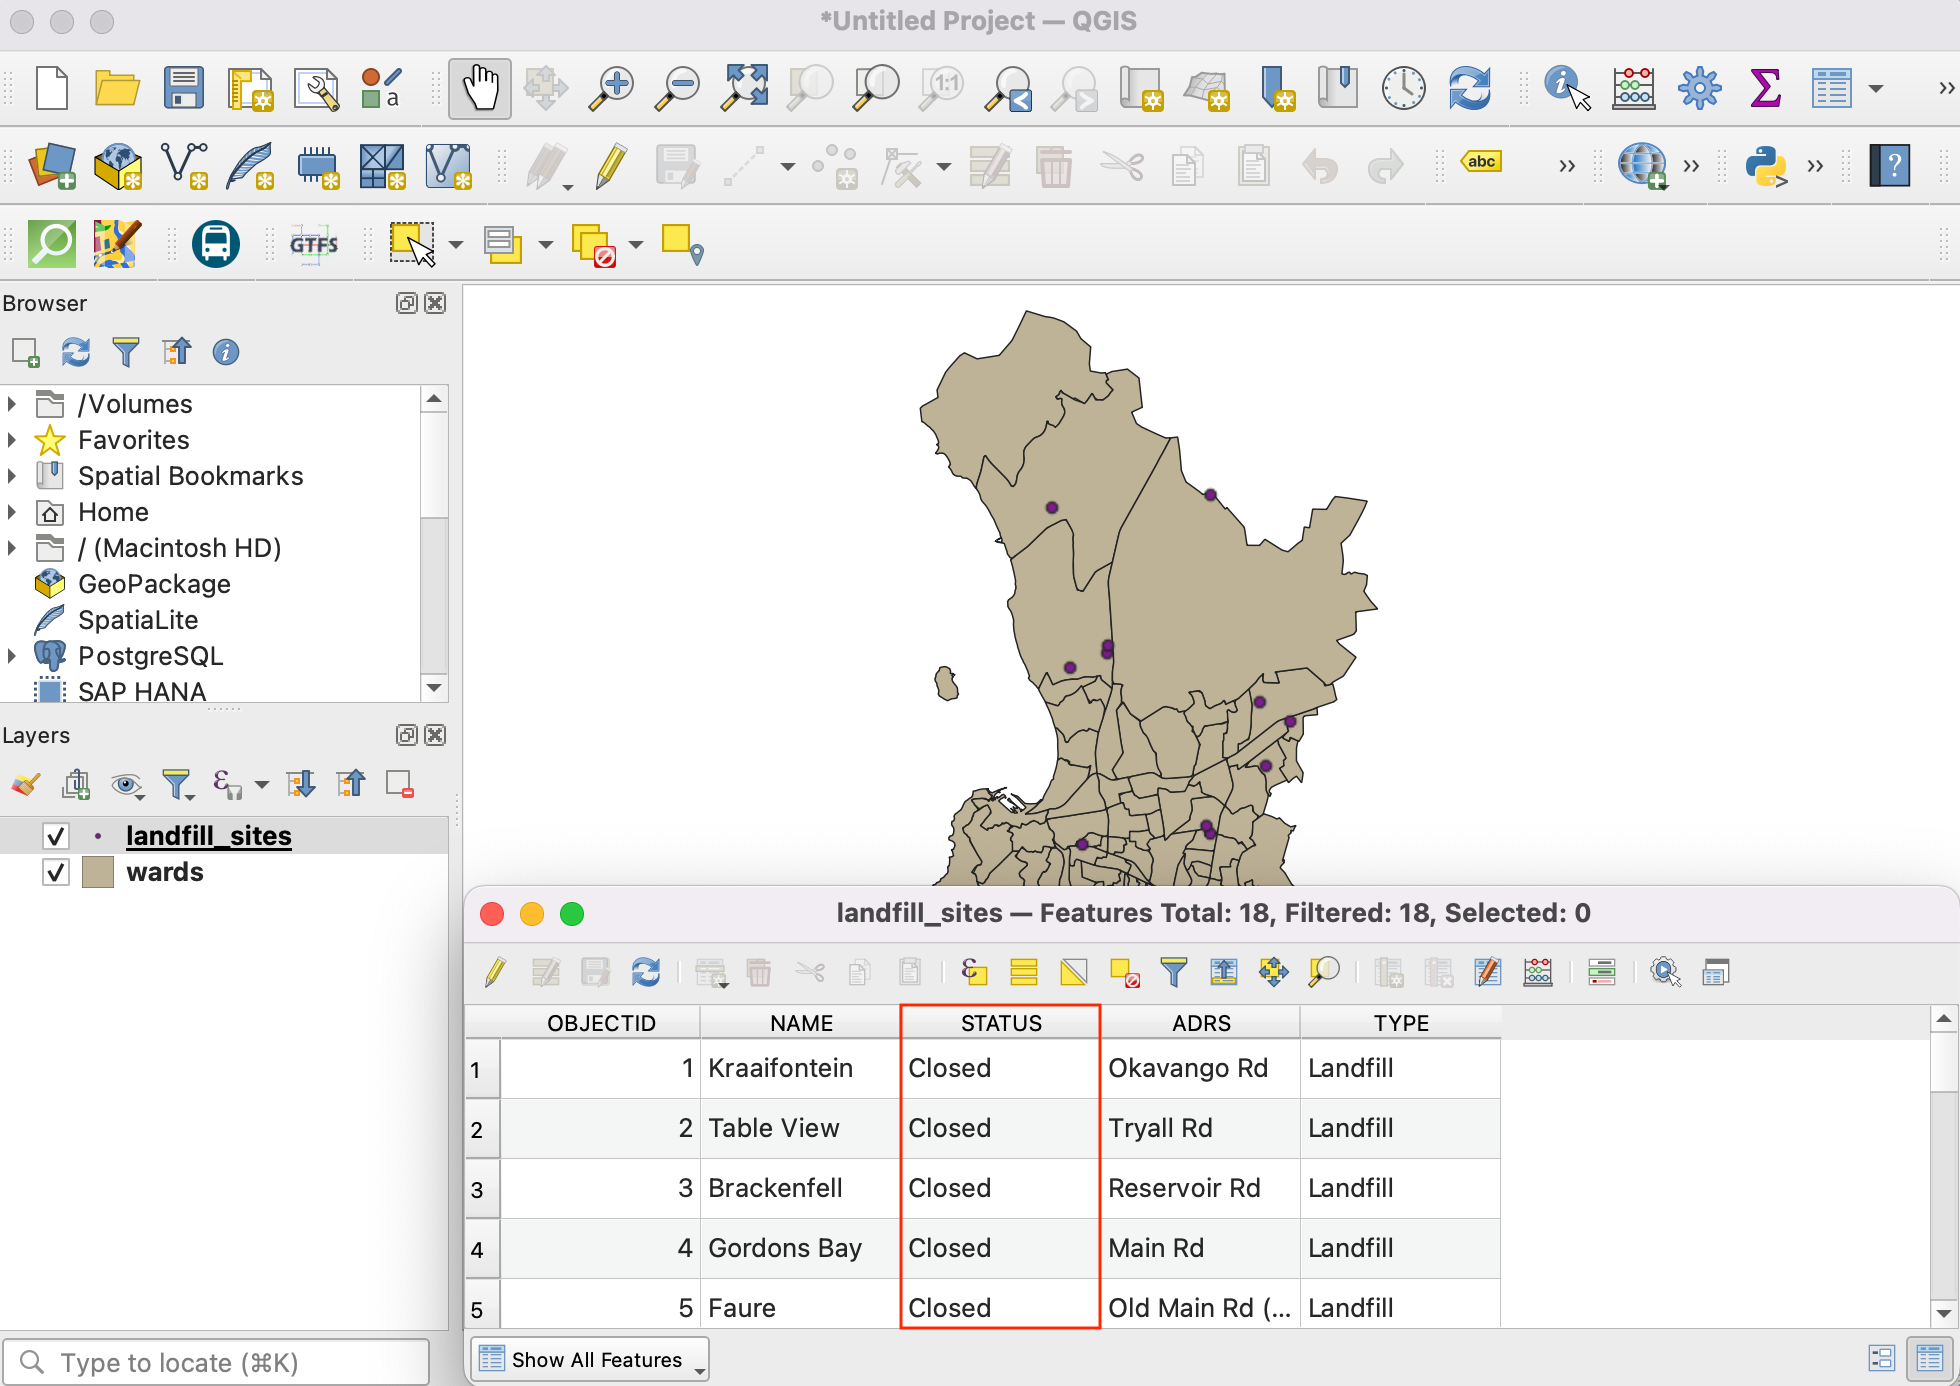Switch attribute table to form view
The image size is (1960, 1386).
coord(1881,1359)
